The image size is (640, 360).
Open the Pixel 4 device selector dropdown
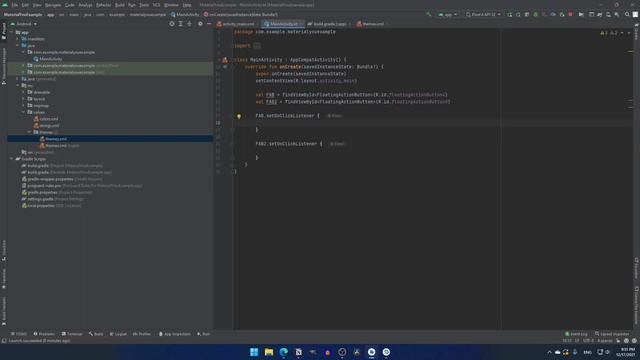click(x=483, y=15)
